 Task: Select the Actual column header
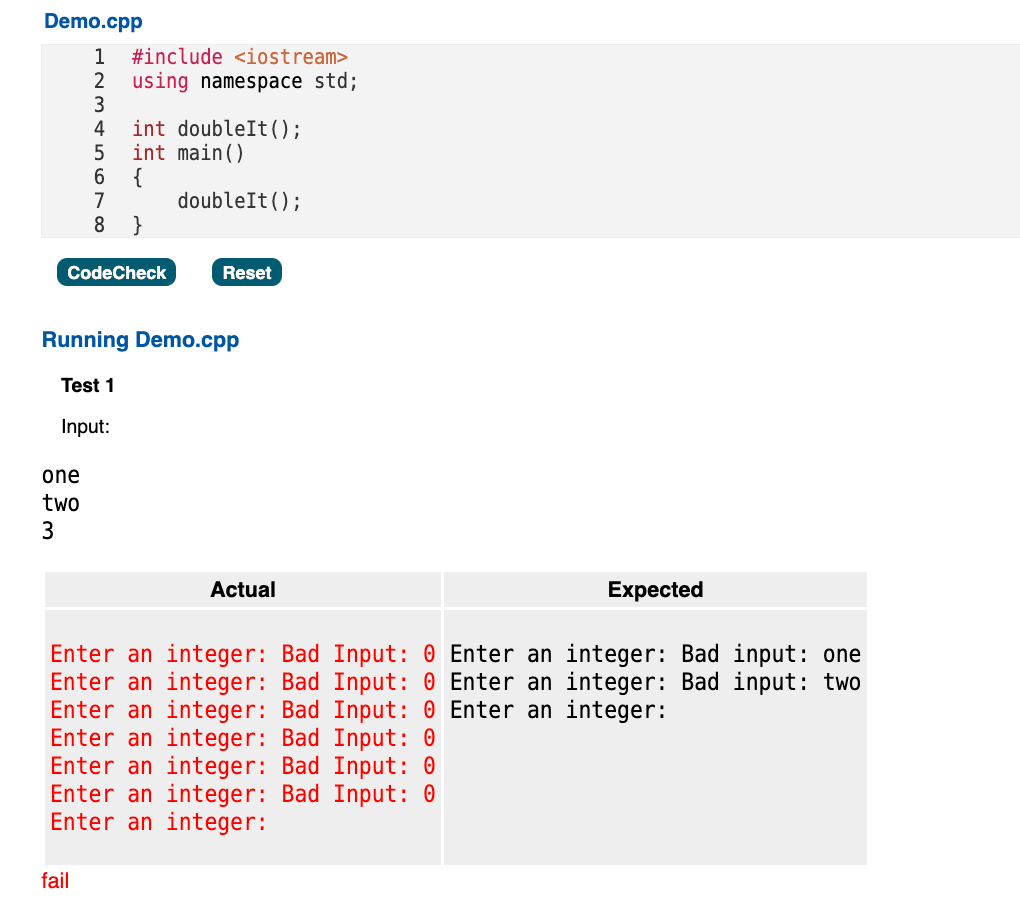pyautogui.click(x=242, y=589)
